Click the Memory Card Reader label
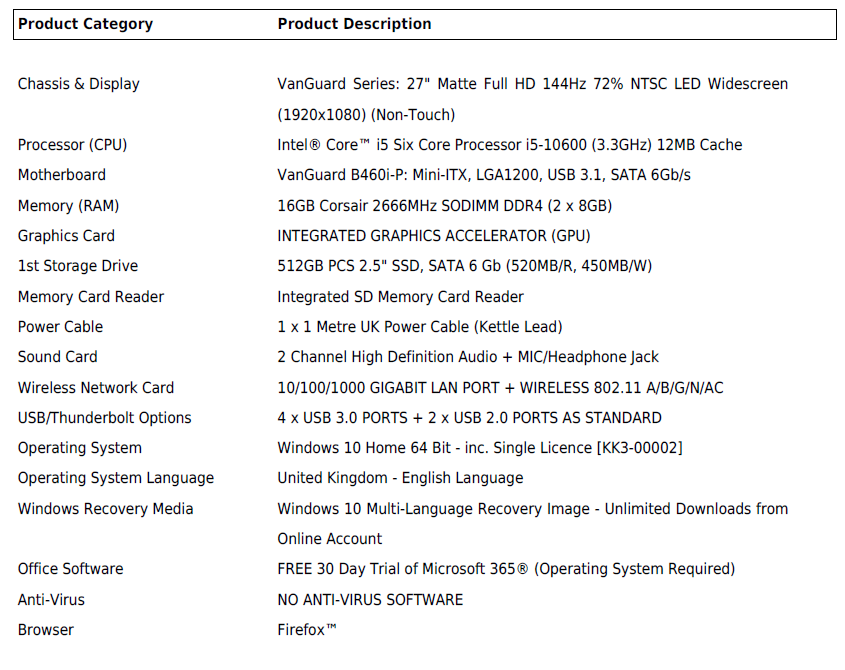Screen dimensions: 845x670 (x=90, y=297)
